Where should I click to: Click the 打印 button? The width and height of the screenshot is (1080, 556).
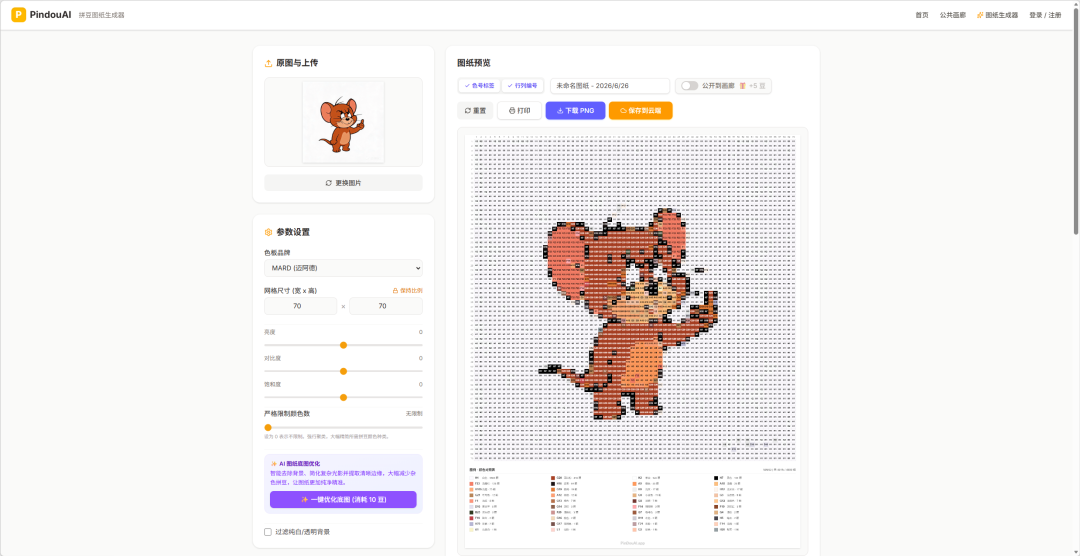tap(519, 110)
